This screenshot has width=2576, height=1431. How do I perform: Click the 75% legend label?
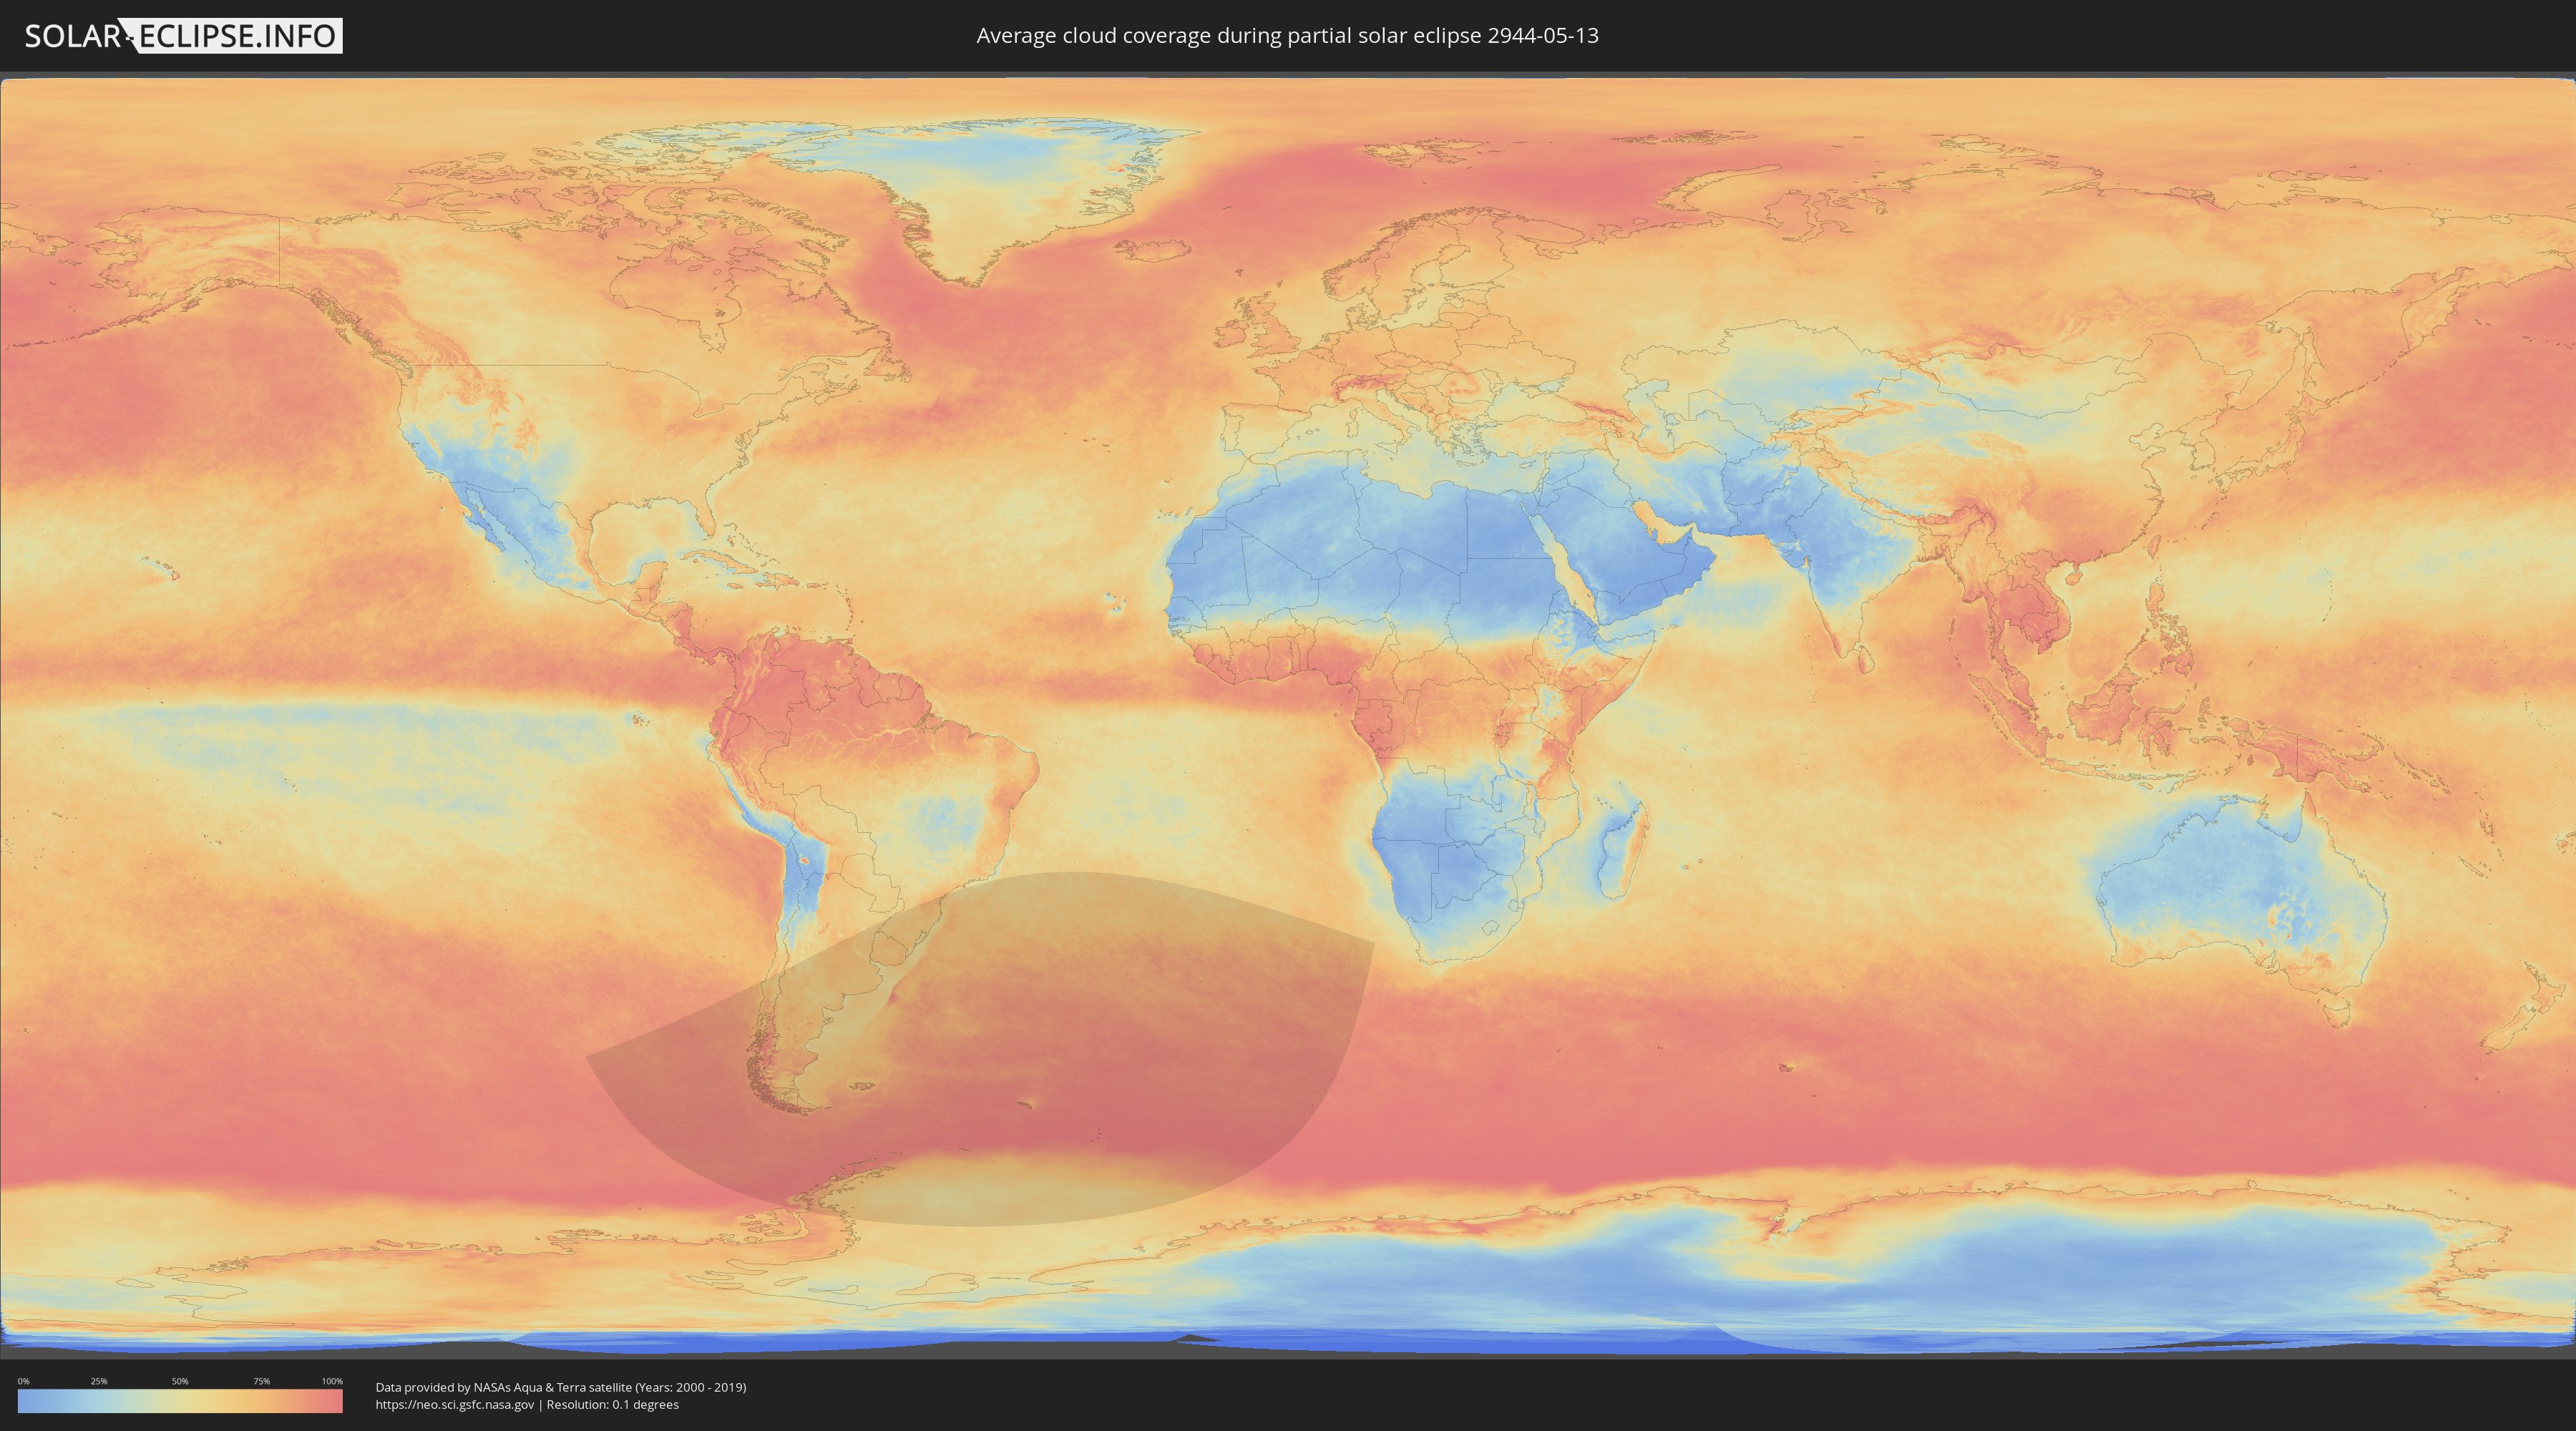coord(261,1381)
